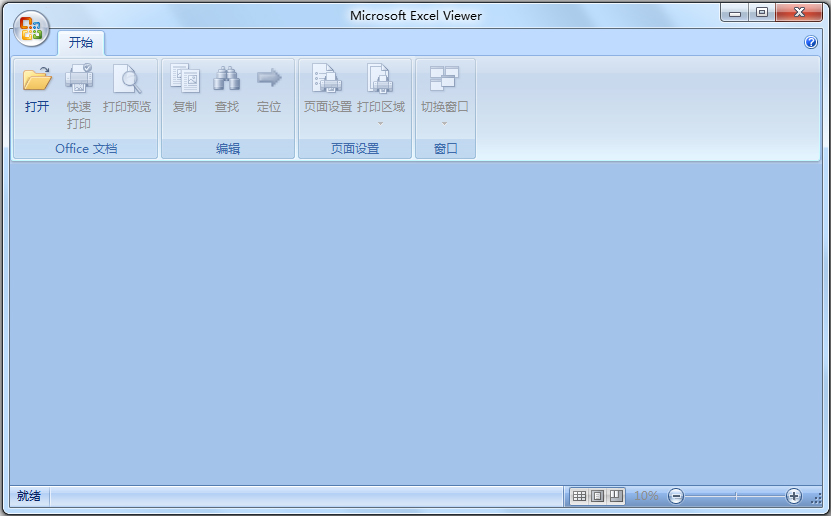The height and width of the screenshot is (516, 831).
Task: Click the zoom in plus button
Action: coord(793,496)
